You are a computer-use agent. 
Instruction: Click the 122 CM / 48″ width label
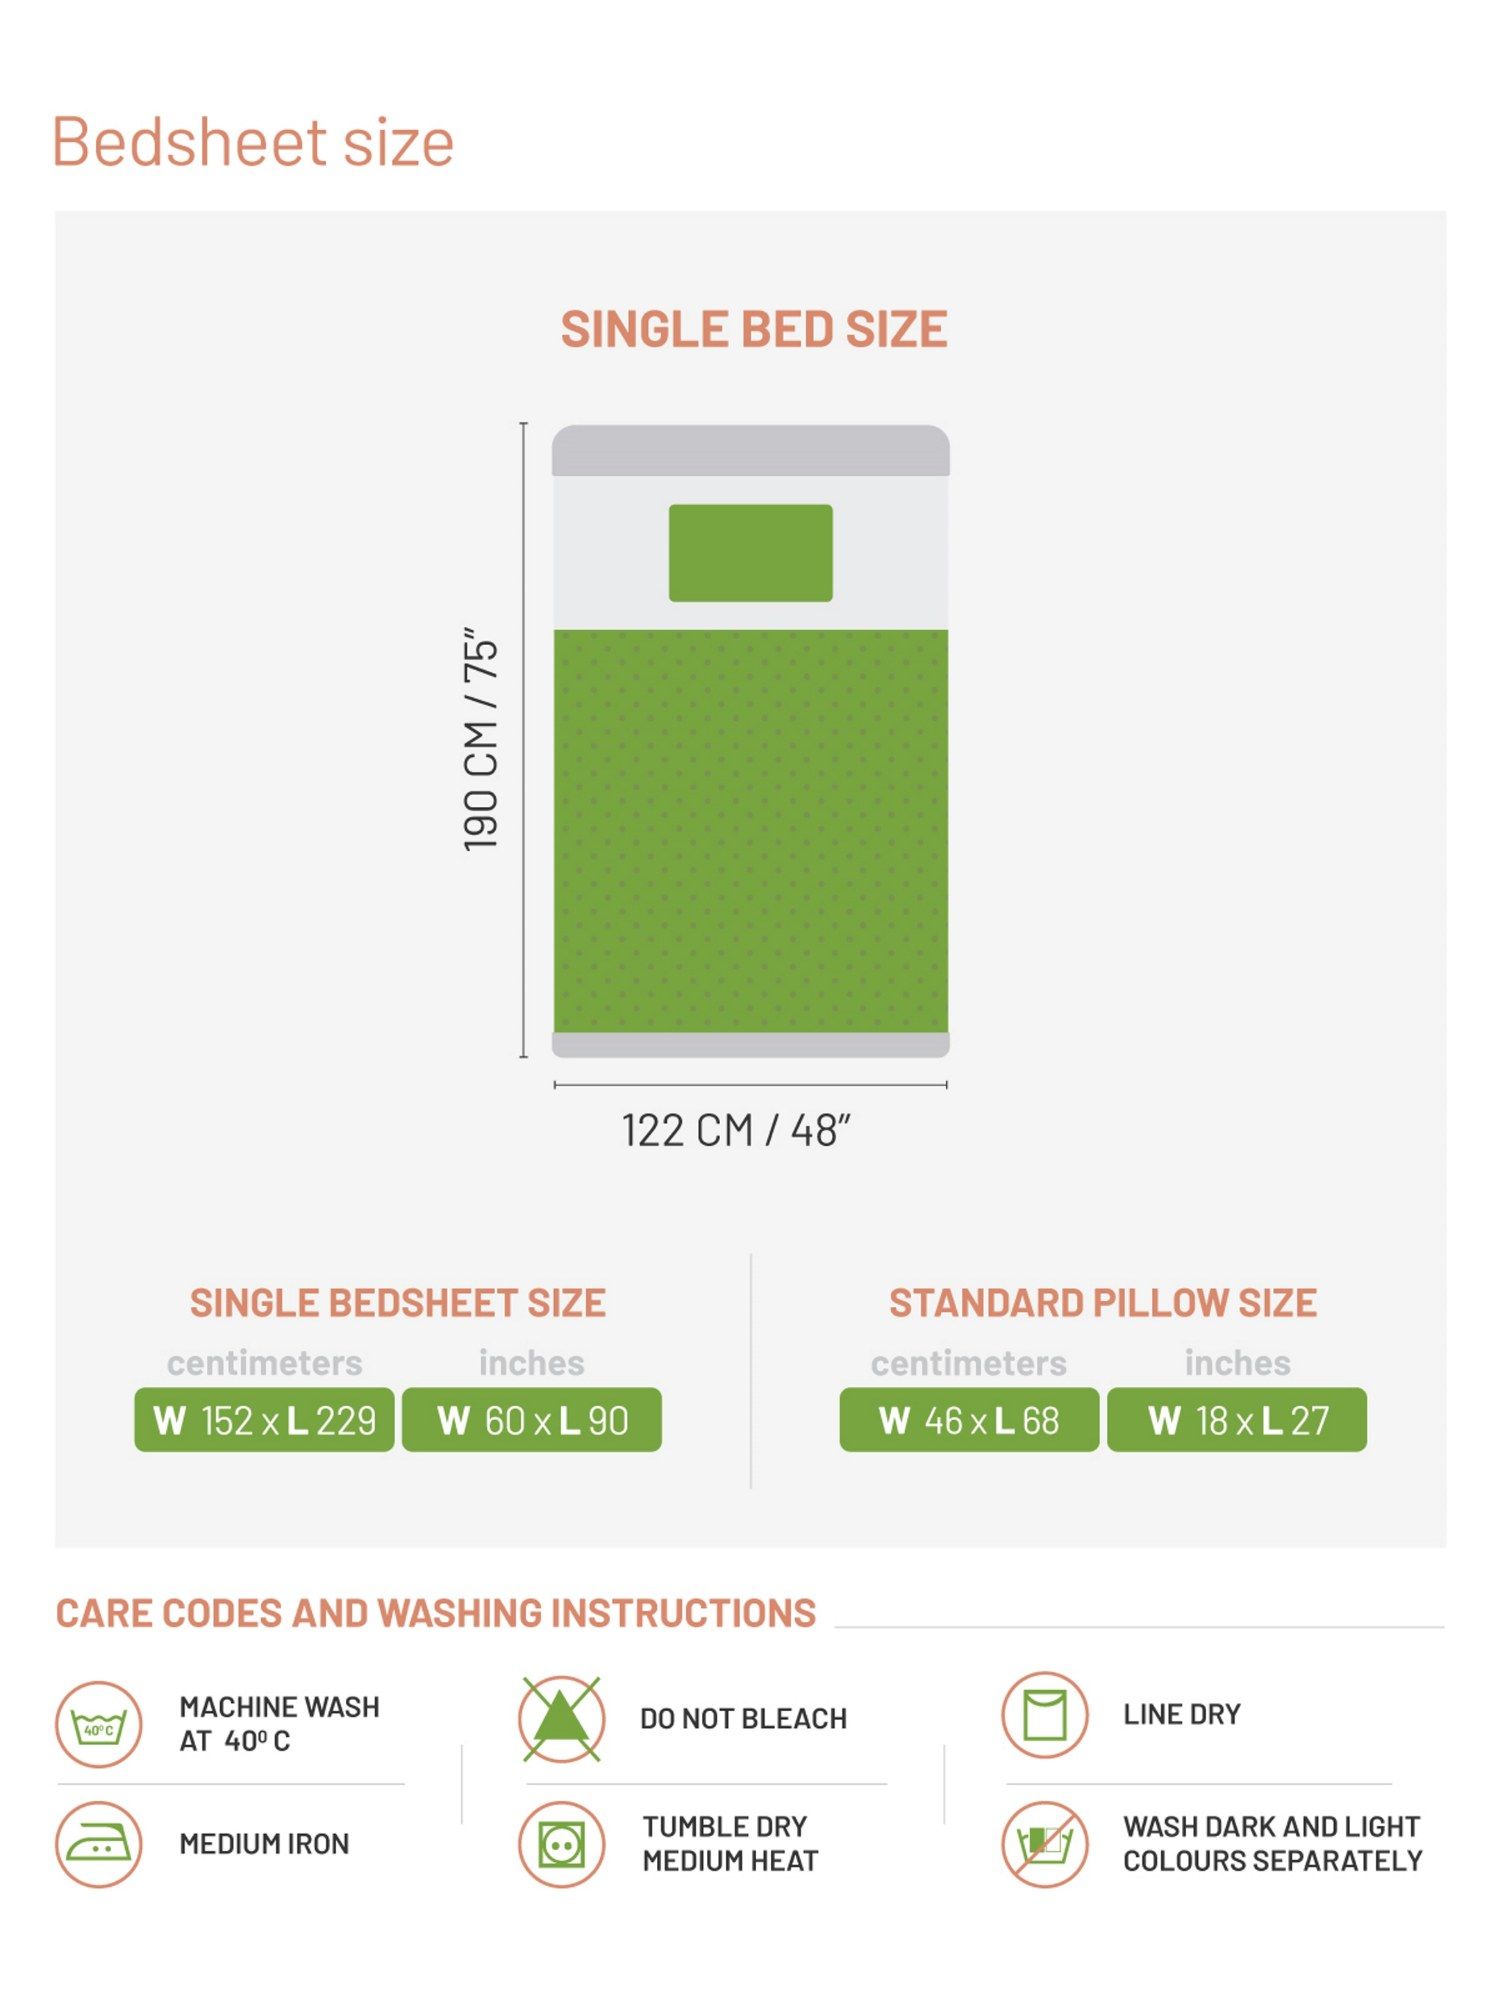736,1131
